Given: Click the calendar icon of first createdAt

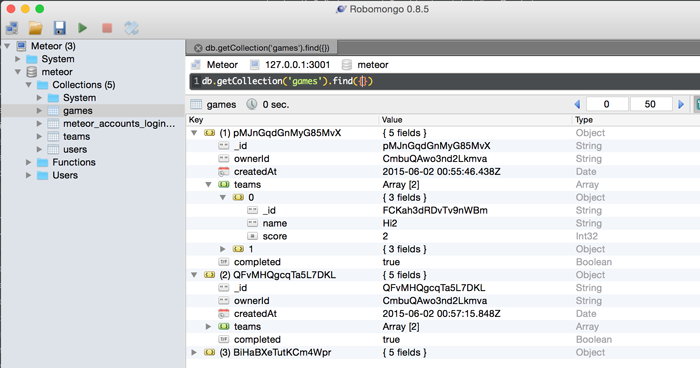Looking at the screenshot, I should (x=224, y=171).
